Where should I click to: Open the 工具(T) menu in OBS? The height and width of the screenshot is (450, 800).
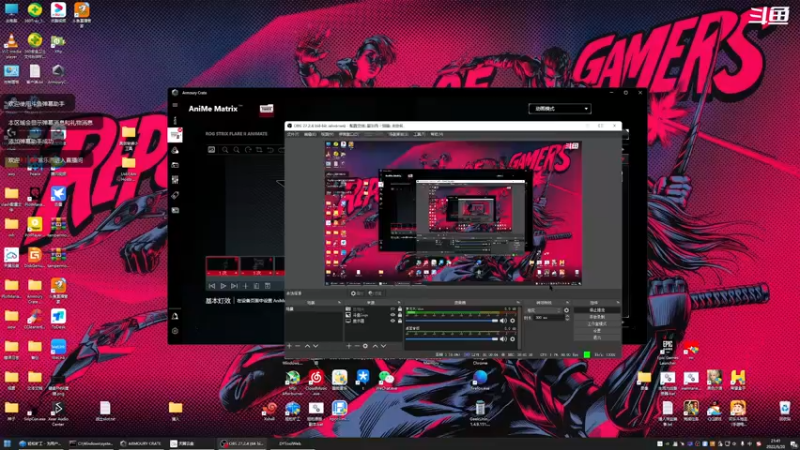[419, 134]
